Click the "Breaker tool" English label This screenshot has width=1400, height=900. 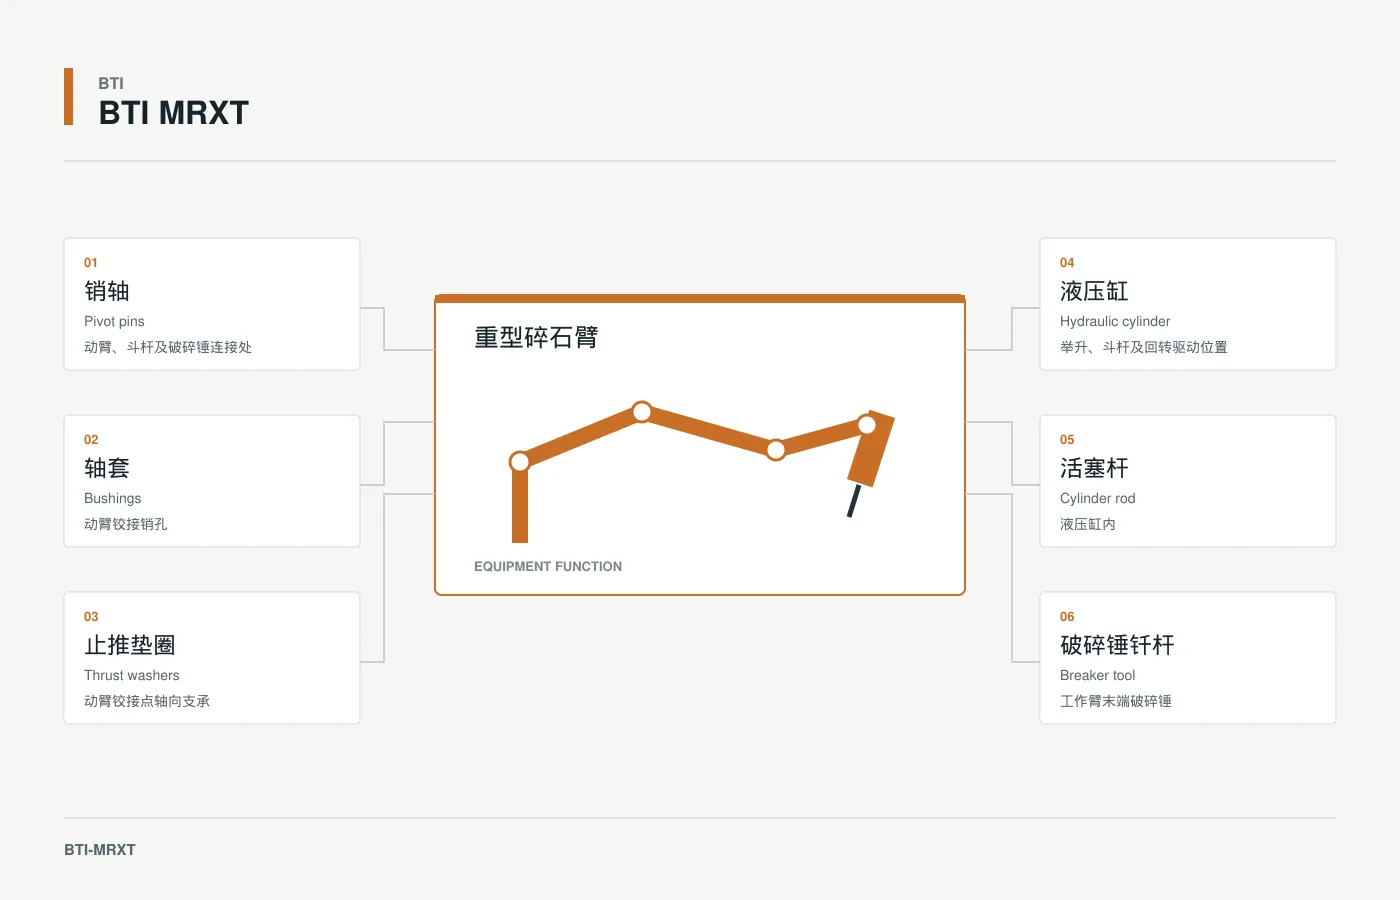[1098, 675]
